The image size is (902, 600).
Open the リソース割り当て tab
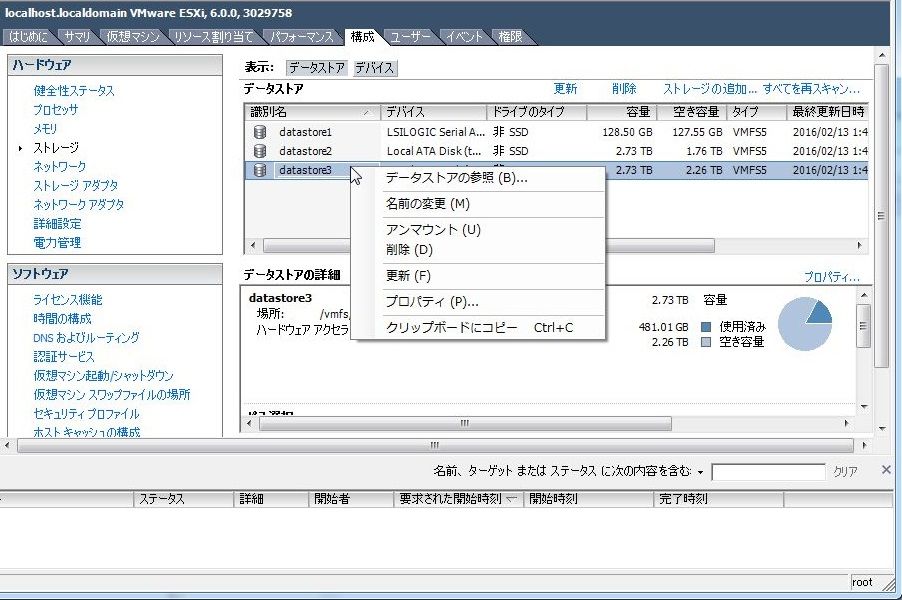pyautogui.click(x=213, y=36)
